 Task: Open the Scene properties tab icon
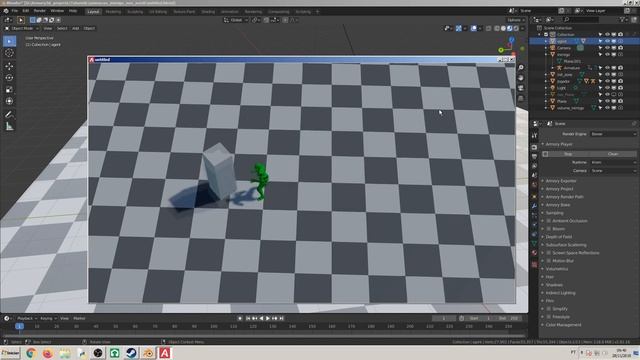534,176
